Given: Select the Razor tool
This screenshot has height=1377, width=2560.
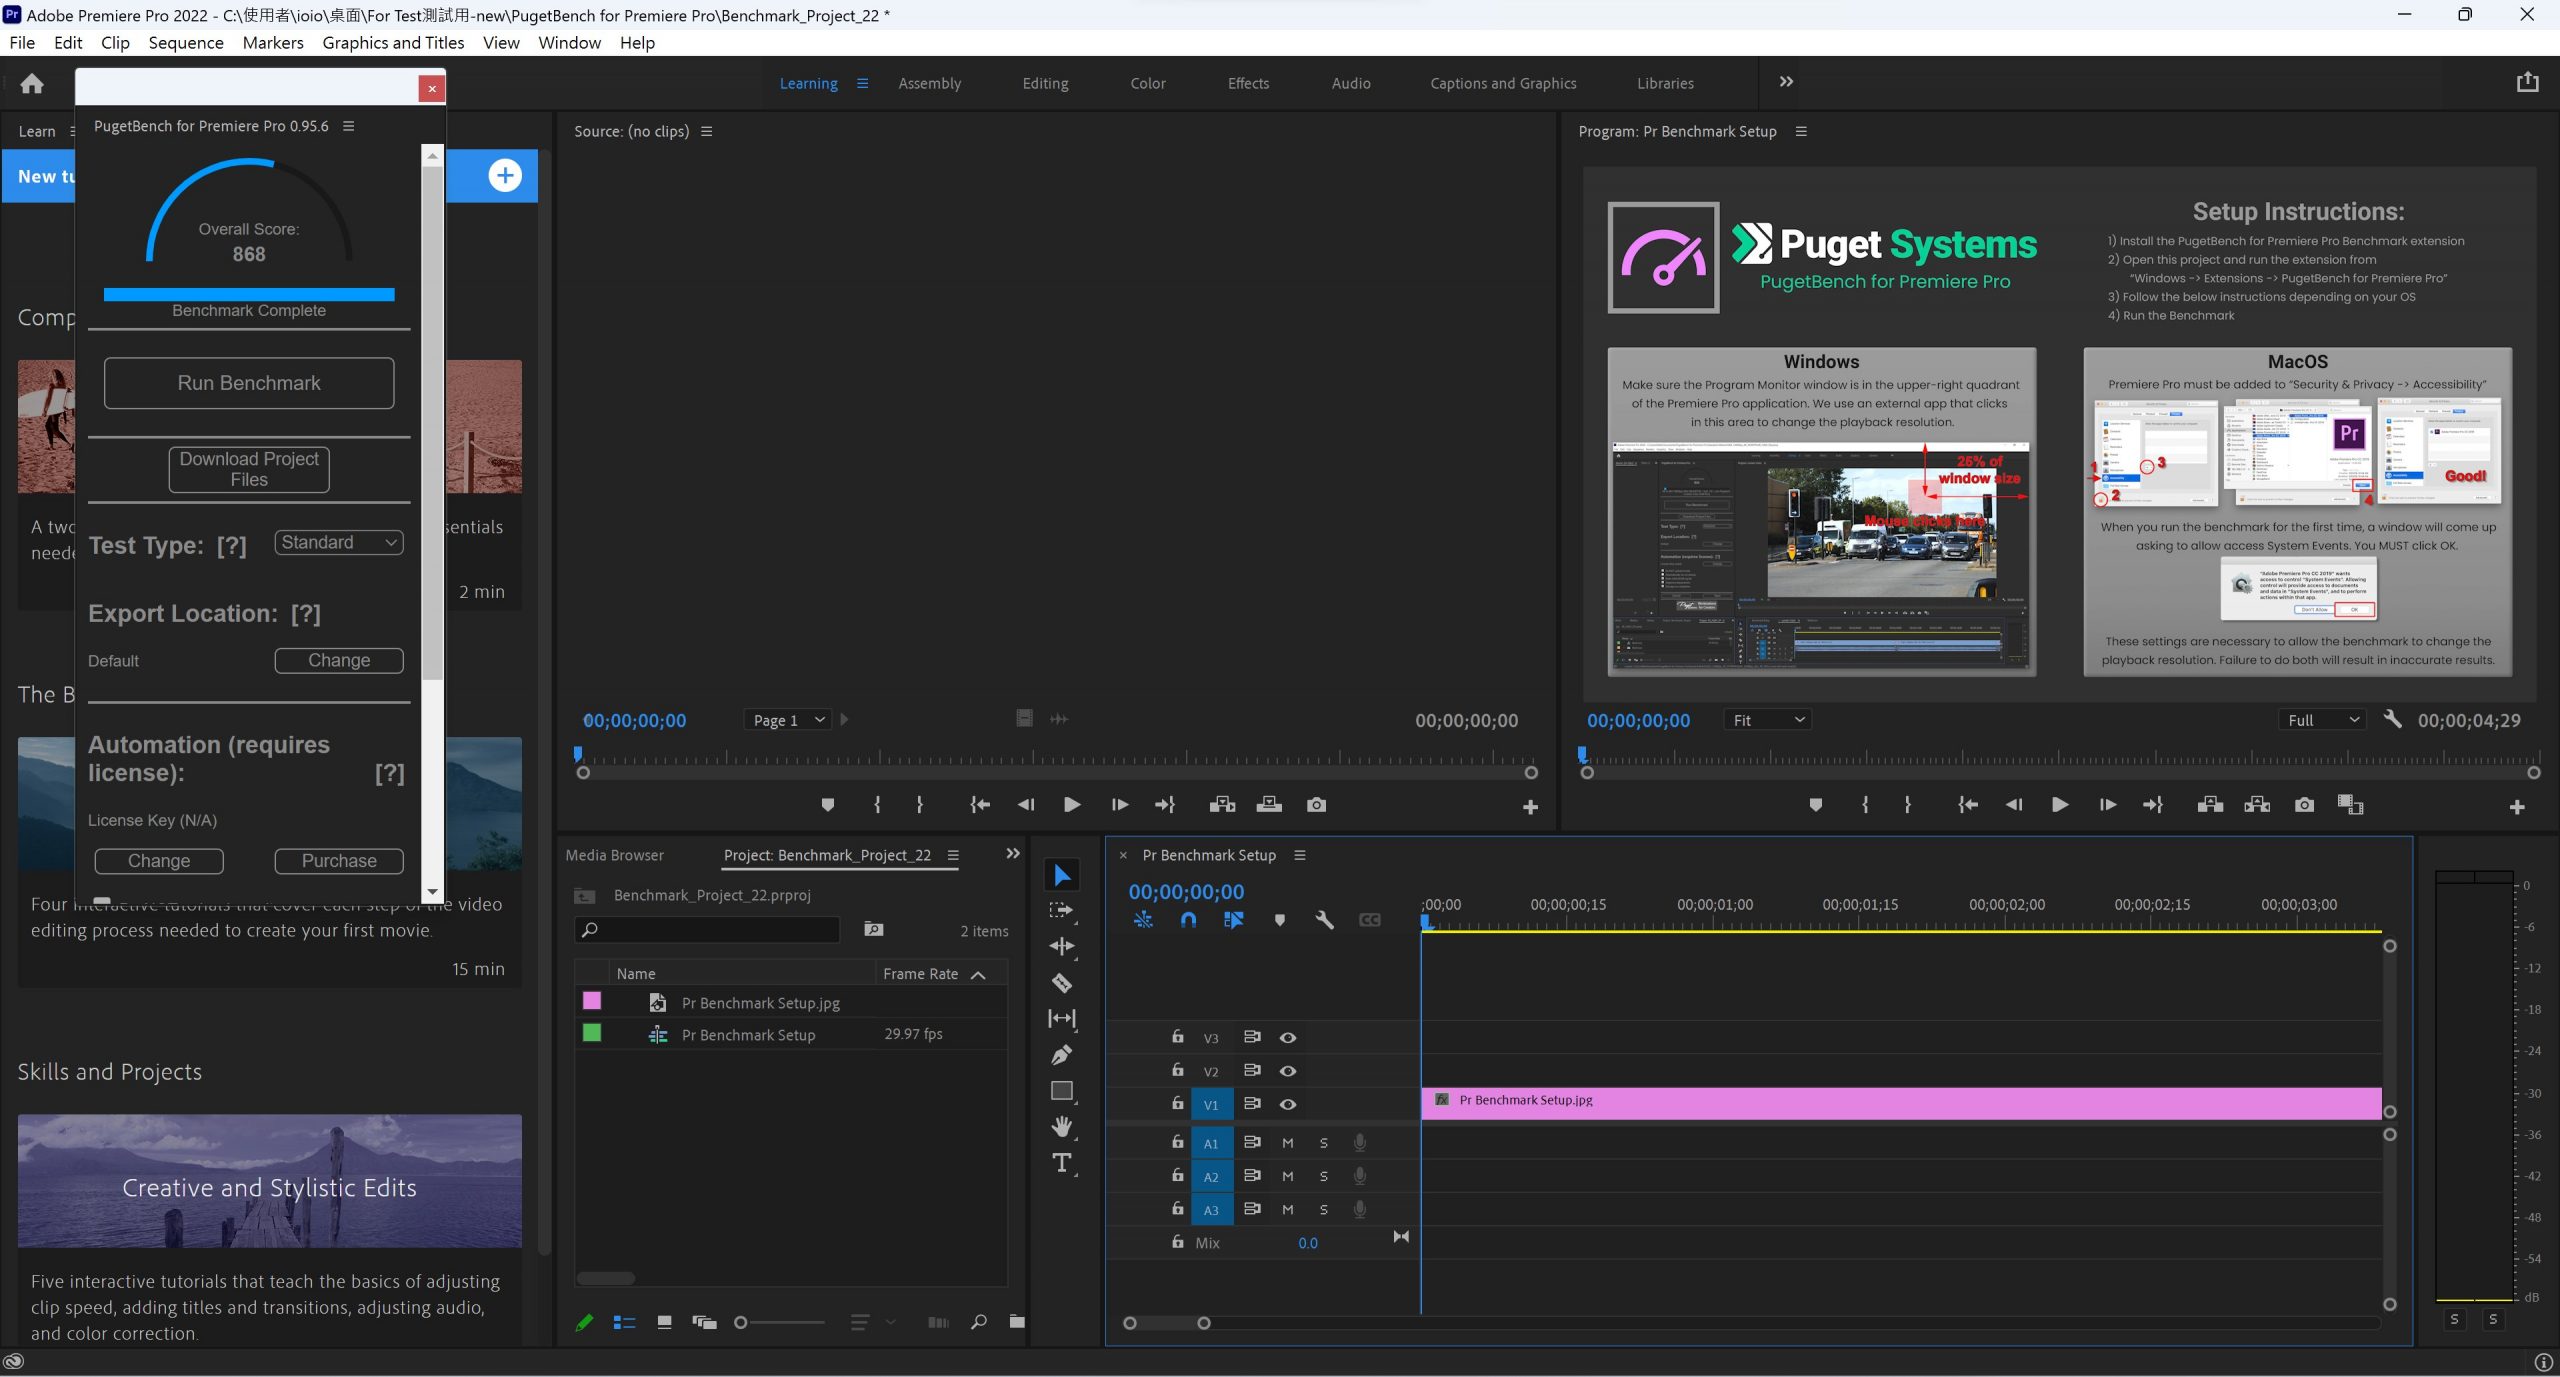Looking at the screenshot, I should tap(1062, 983).
